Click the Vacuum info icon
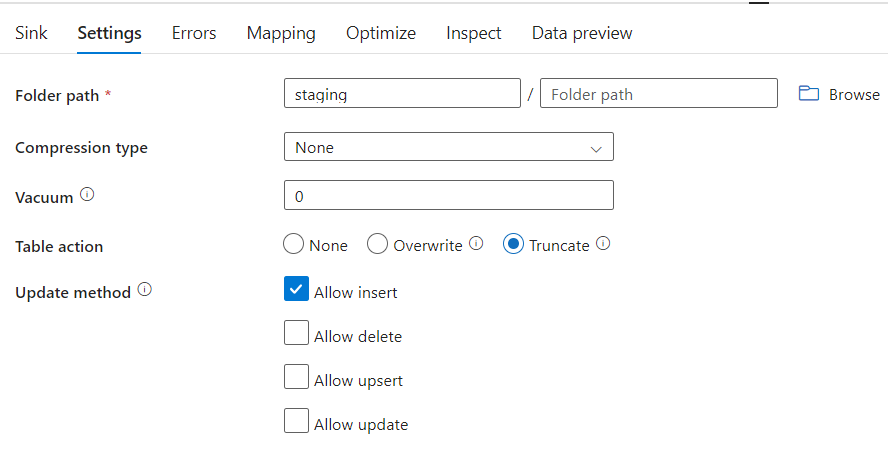 point(87,196)
